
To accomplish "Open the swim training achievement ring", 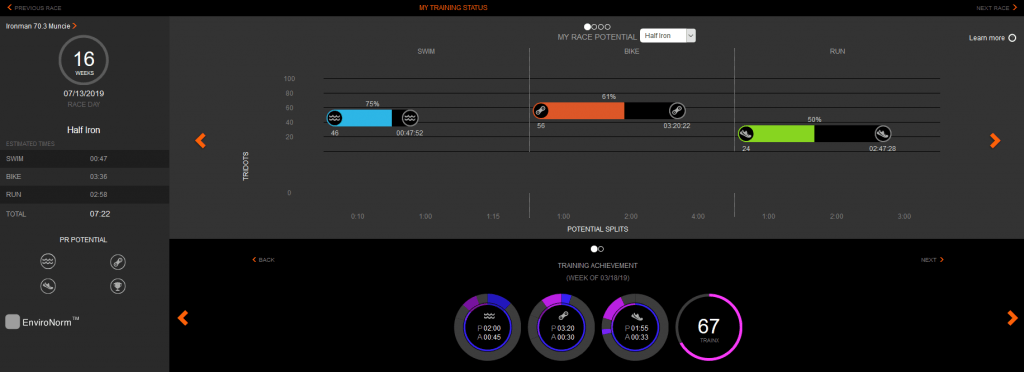I will (487, 326).
